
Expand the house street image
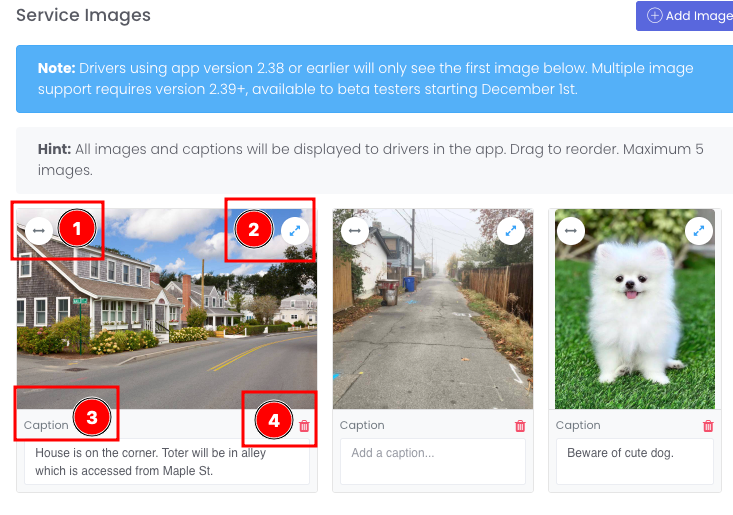[295, 231]
